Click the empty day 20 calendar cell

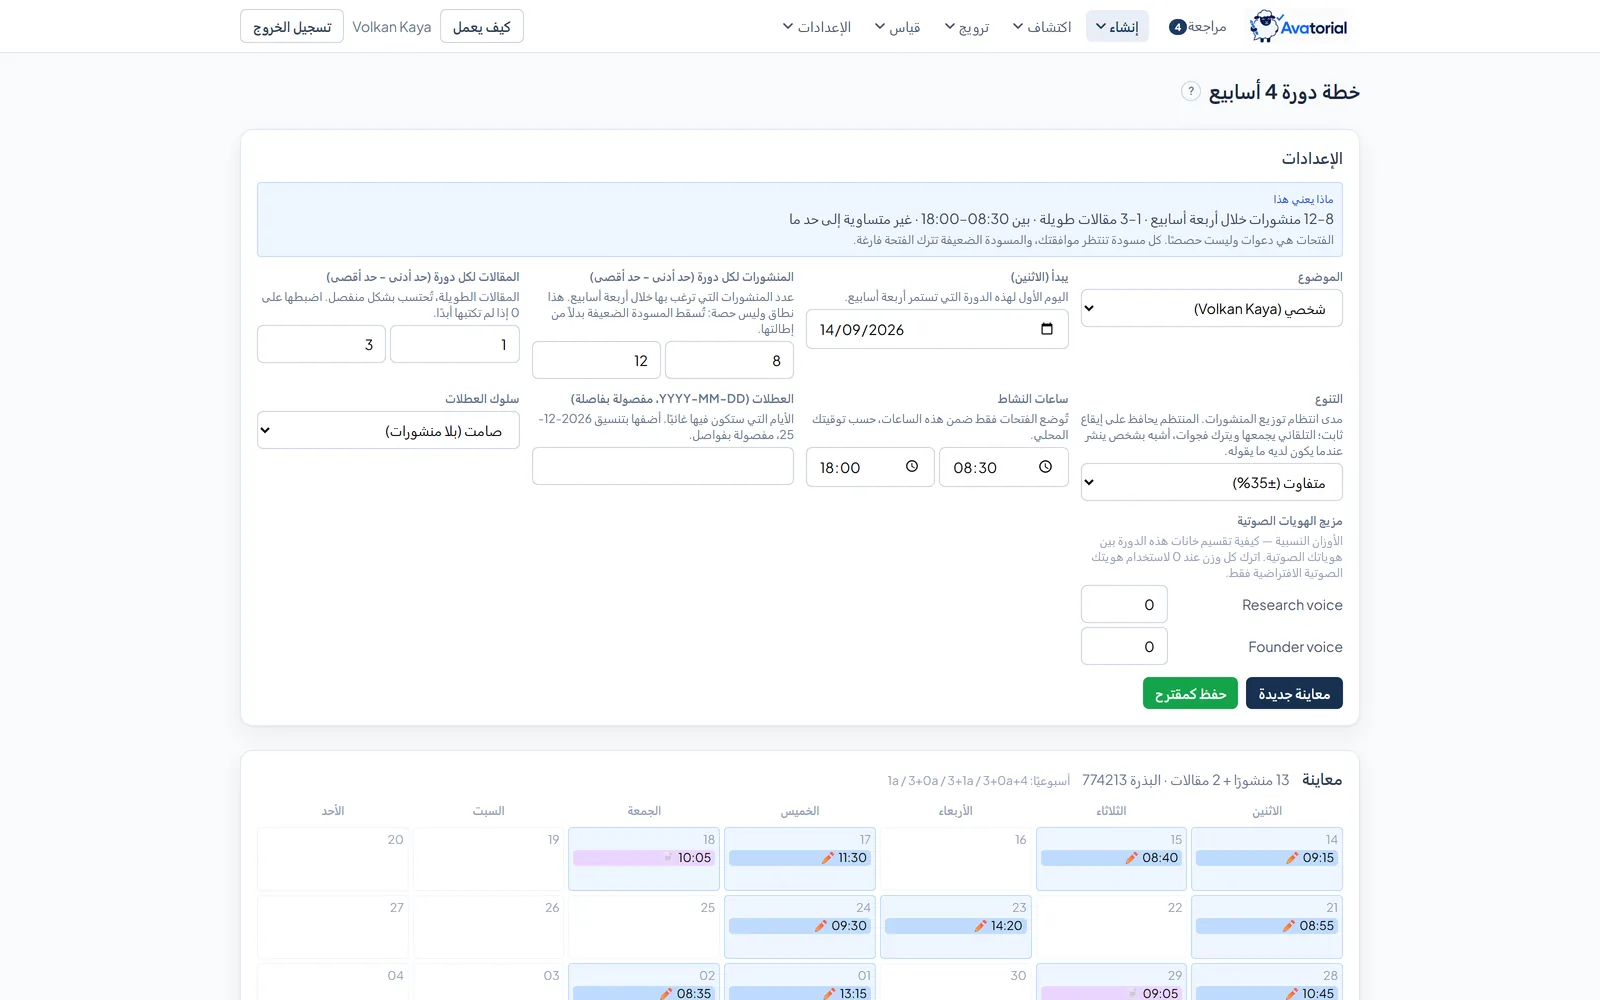click(x=333, y=859)
